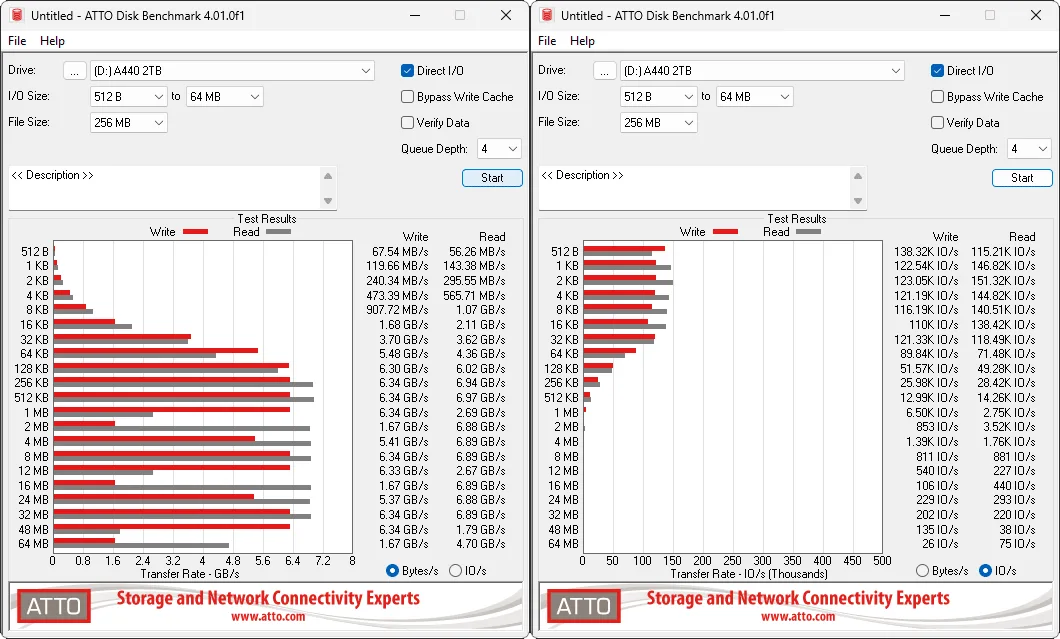Click the 5.48 GB/s write value

pos(404,354)
